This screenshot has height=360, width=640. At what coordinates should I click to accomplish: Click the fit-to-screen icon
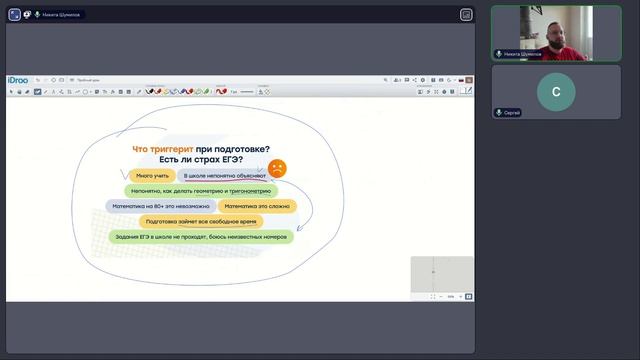(433, 297)
